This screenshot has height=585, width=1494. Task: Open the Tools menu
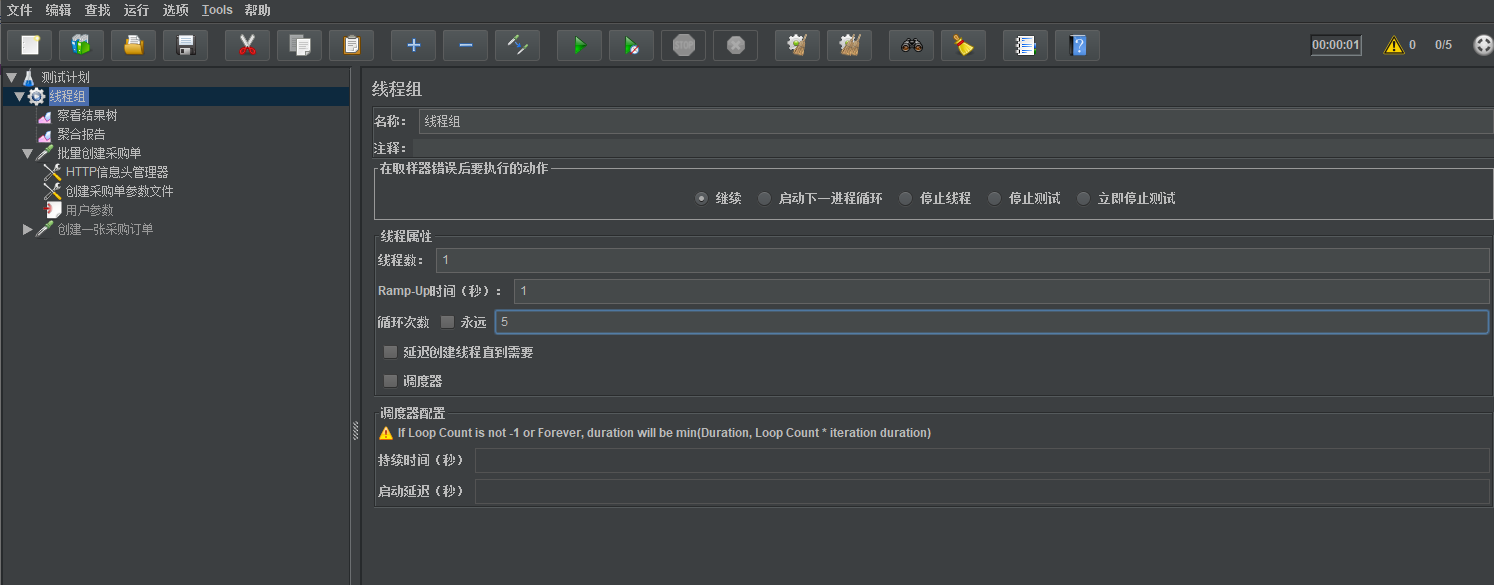point(217,10)
